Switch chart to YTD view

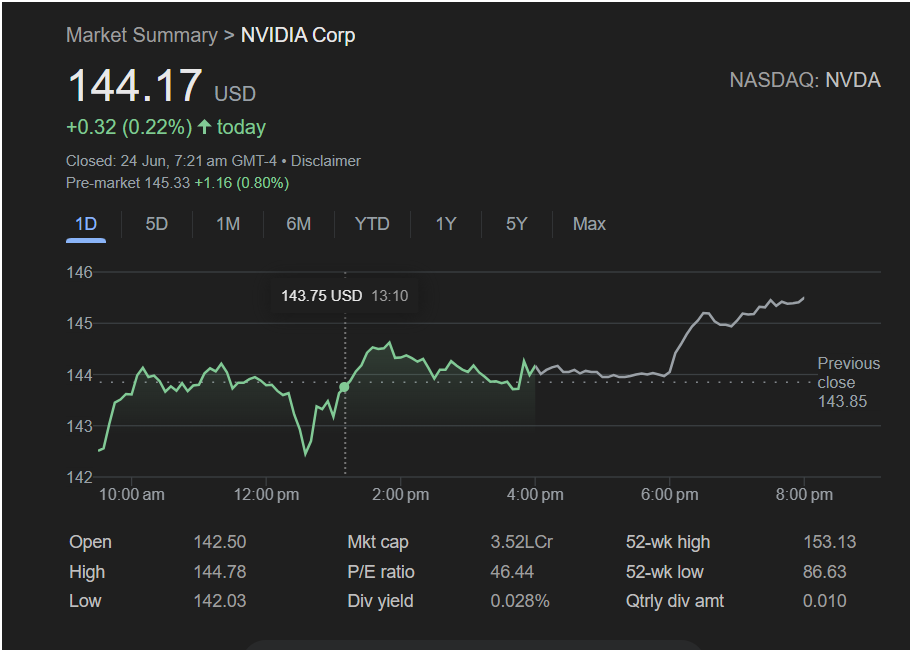[x=372, y=224]
